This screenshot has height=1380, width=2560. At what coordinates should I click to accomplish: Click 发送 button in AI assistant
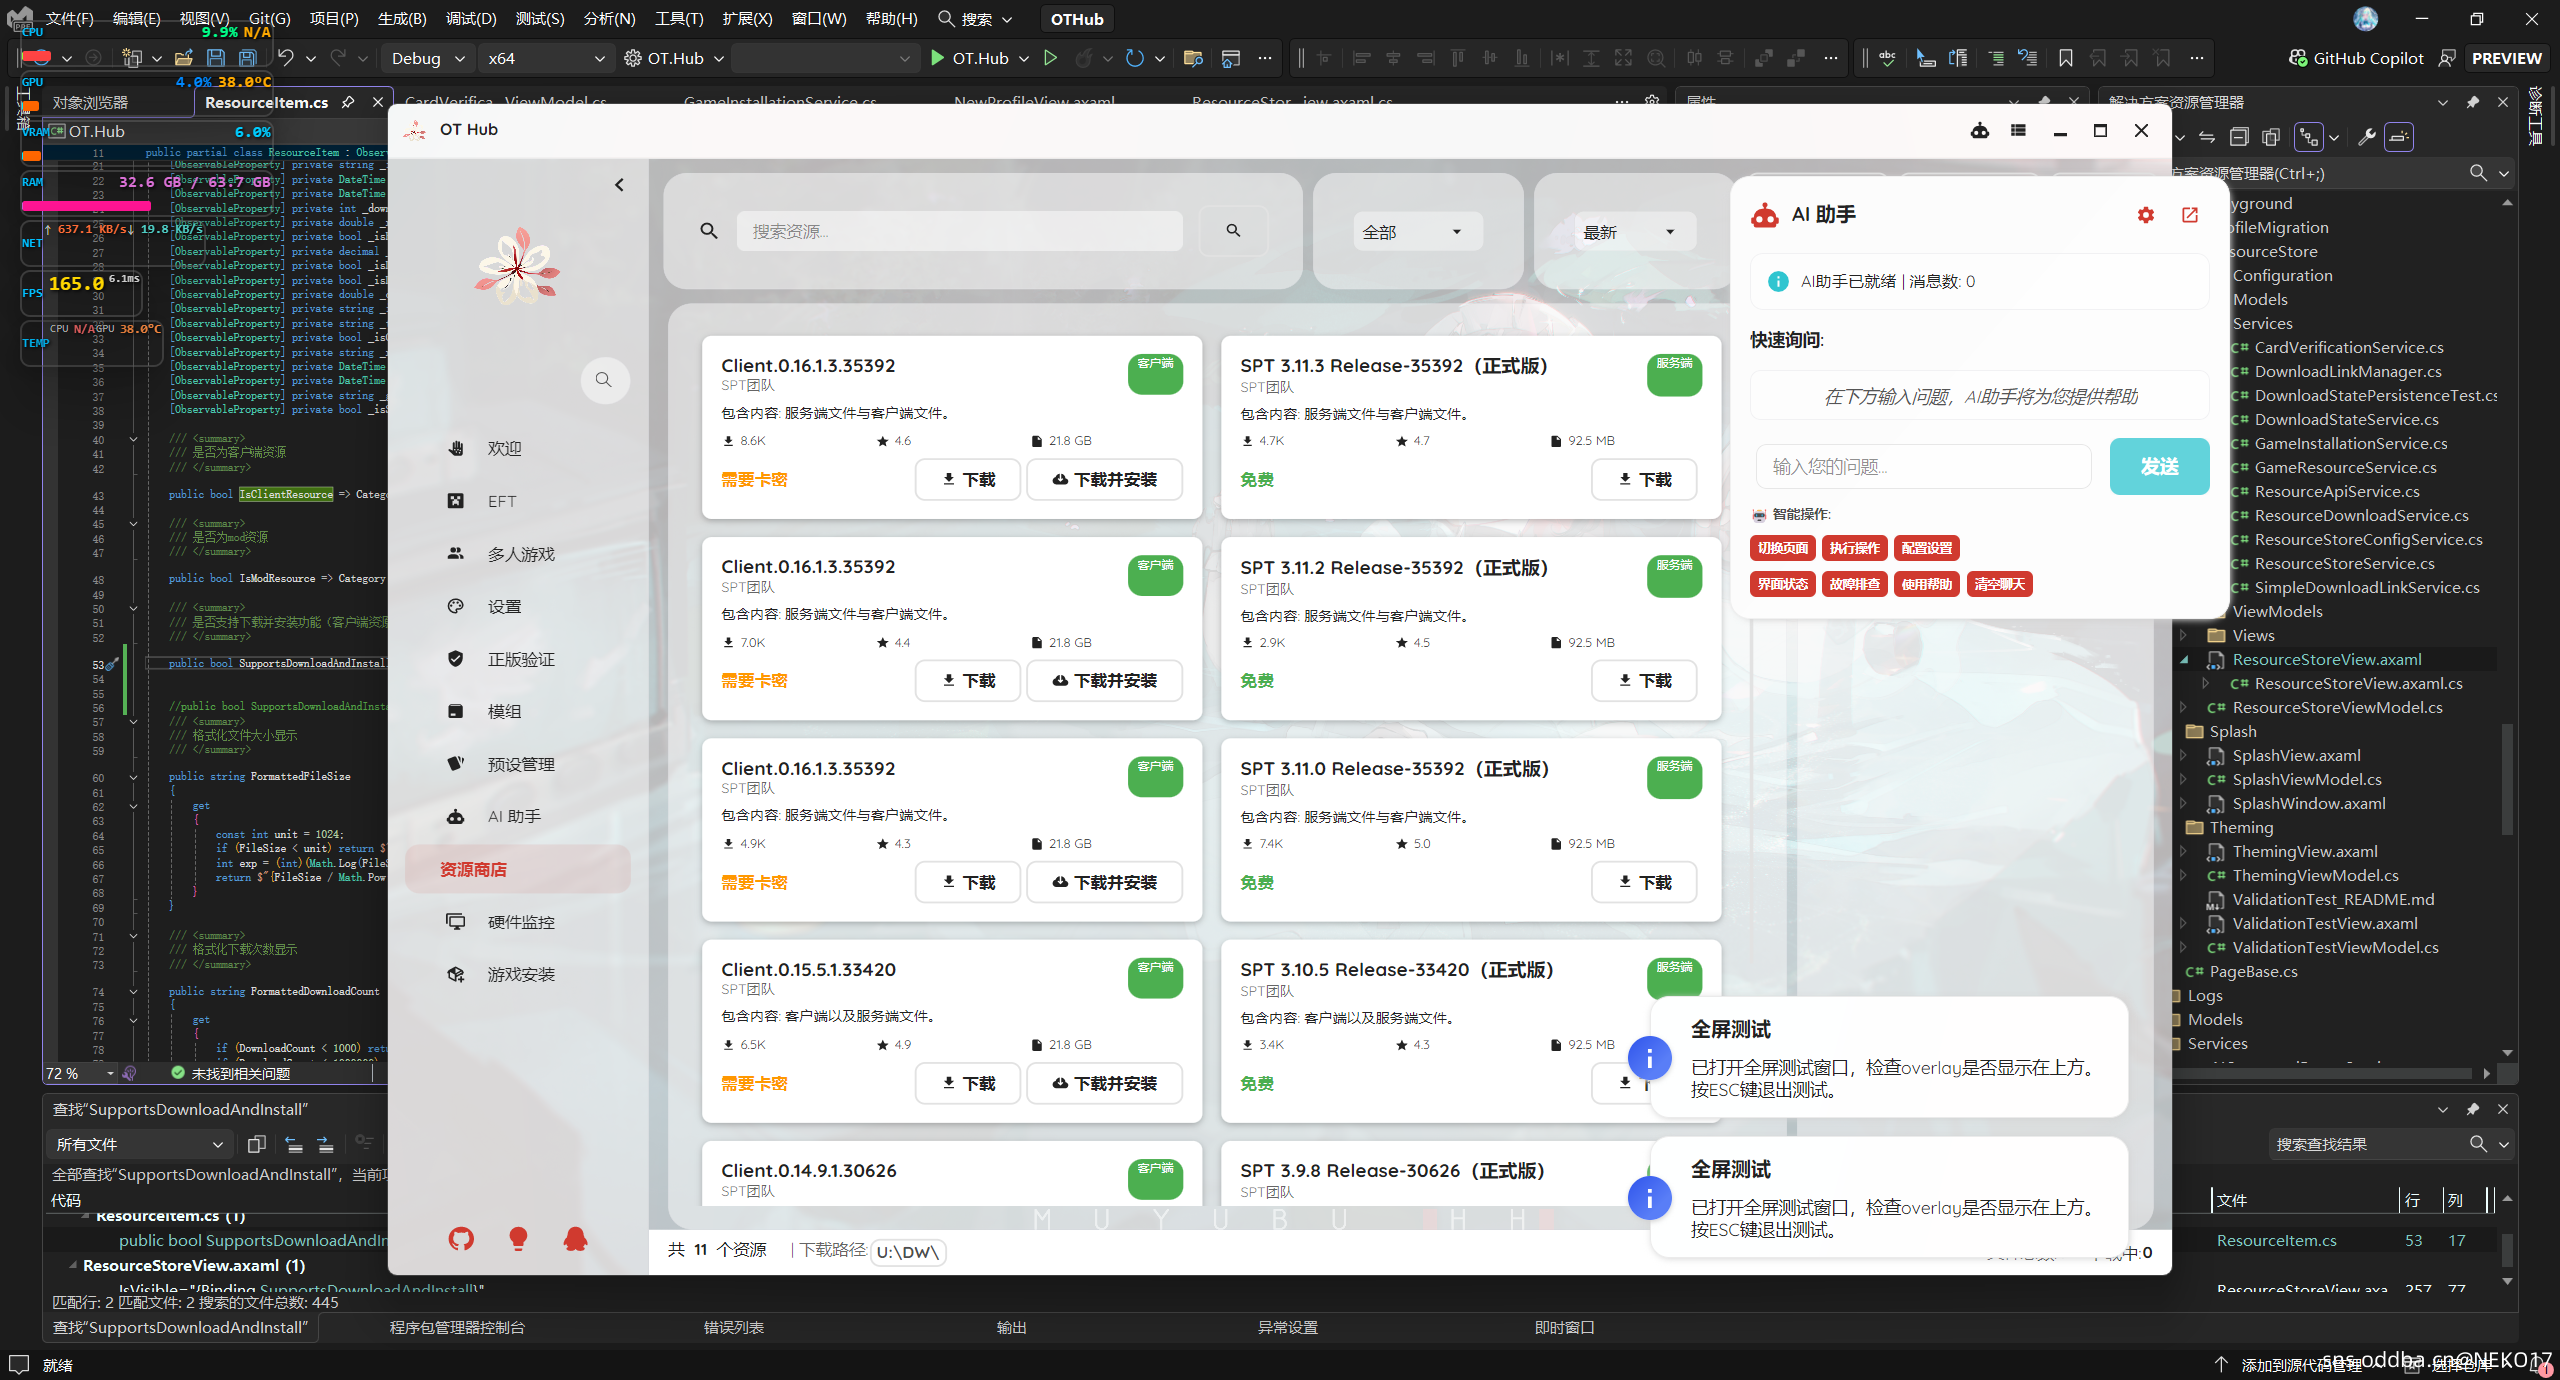click(x=2159, y=466)
